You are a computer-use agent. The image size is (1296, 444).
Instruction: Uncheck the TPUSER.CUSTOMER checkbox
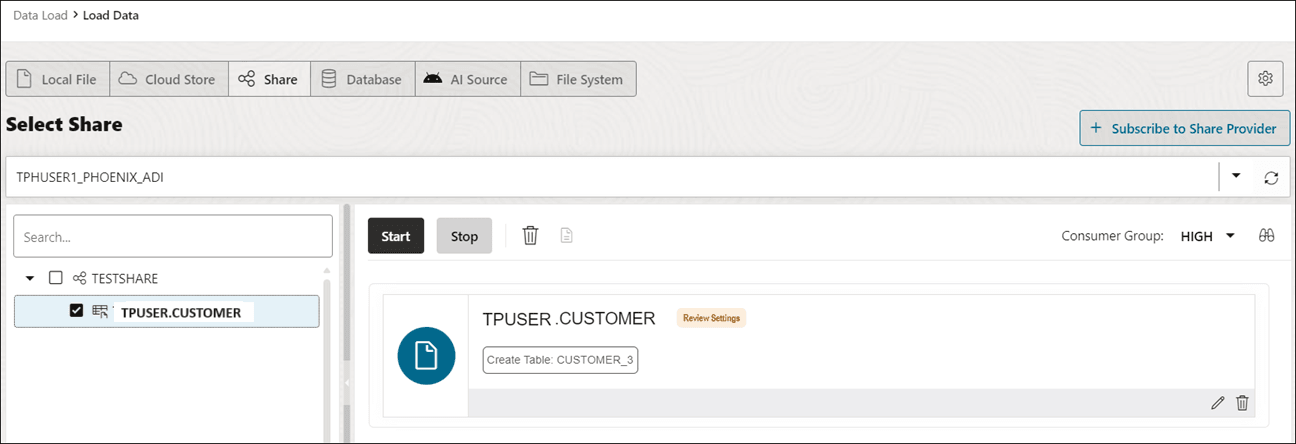click(76, 312)
